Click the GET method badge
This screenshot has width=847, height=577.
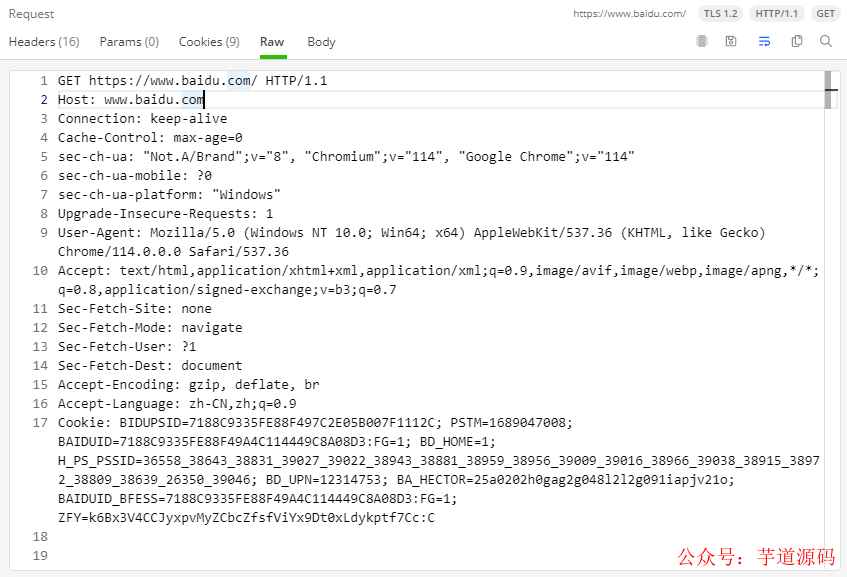click(x=825, y=14)
